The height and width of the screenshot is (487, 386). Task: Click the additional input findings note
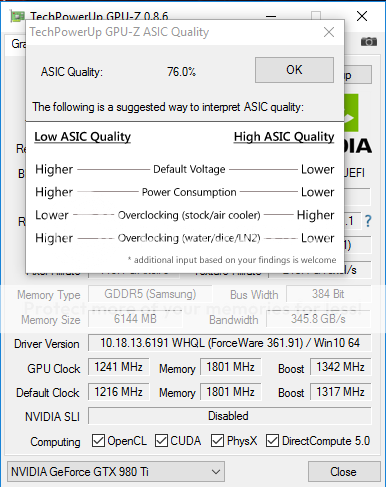232,260
